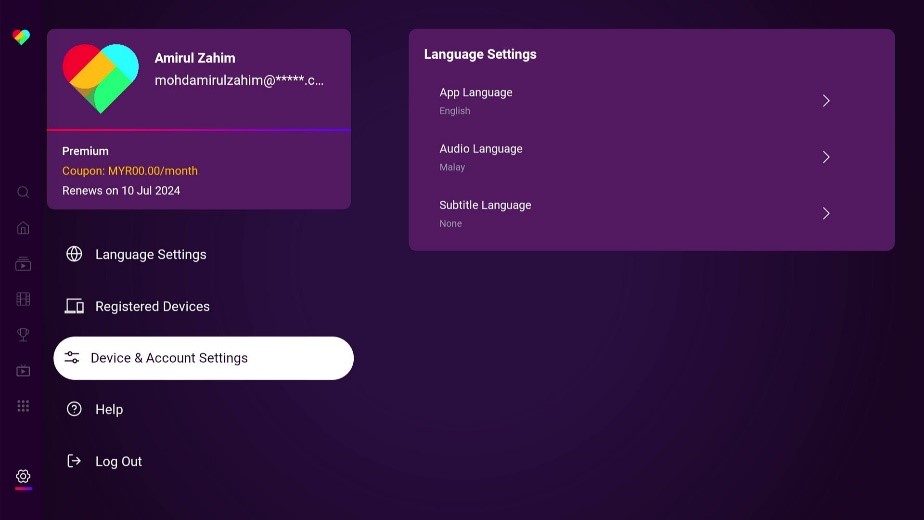The width and height of the screenshot is (924, 520).
Task: Click the devices icon beside Registered Devices
Action: point(74,306)
